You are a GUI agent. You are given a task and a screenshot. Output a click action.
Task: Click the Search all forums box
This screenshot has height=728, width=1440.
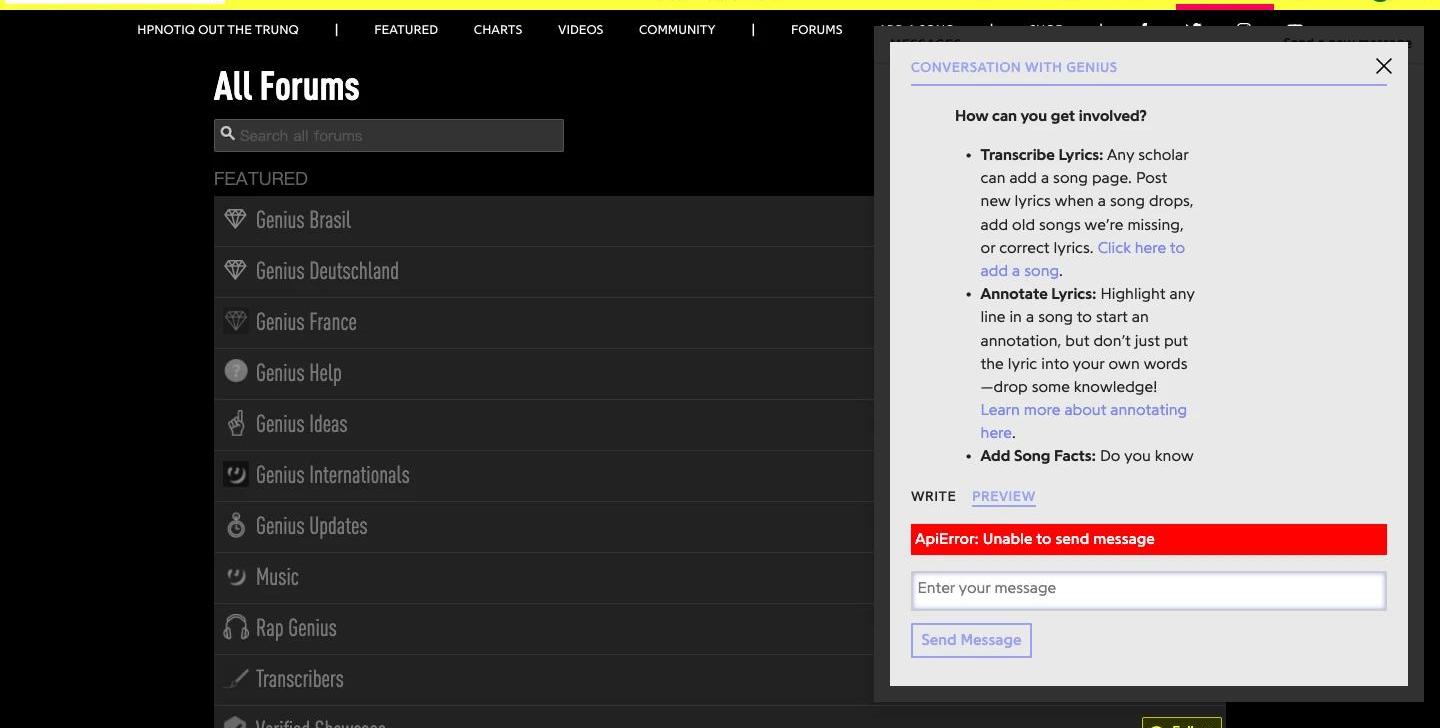pyautogui.click(x=390, y=136)
